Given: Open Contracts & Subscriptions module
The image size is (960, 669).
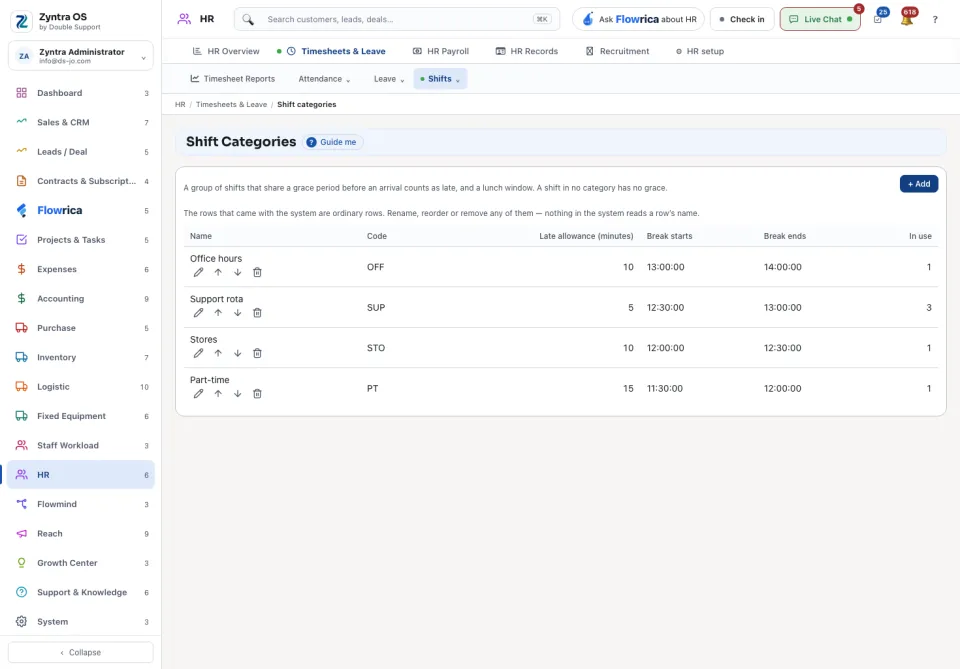Looking at the screenshot, I should coord(81,181).
